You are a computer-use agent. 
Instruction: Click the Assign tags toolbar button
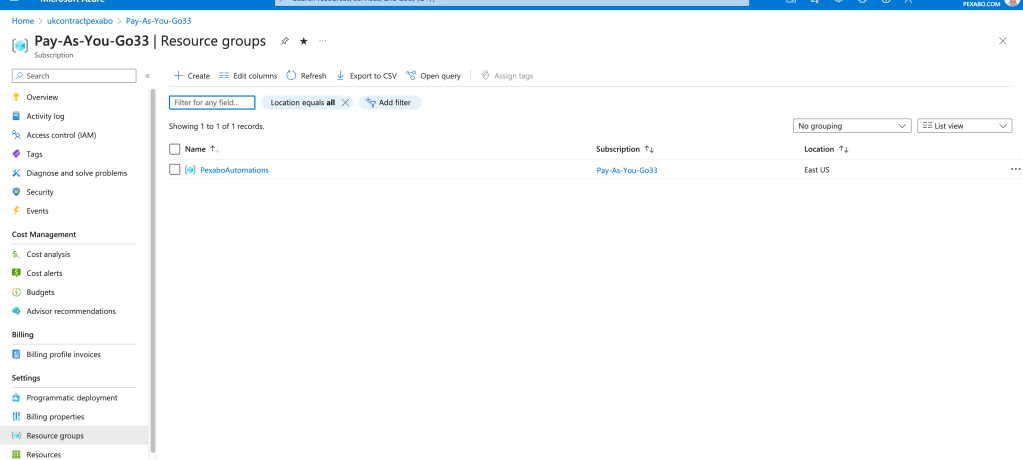(x=507, y=76)
